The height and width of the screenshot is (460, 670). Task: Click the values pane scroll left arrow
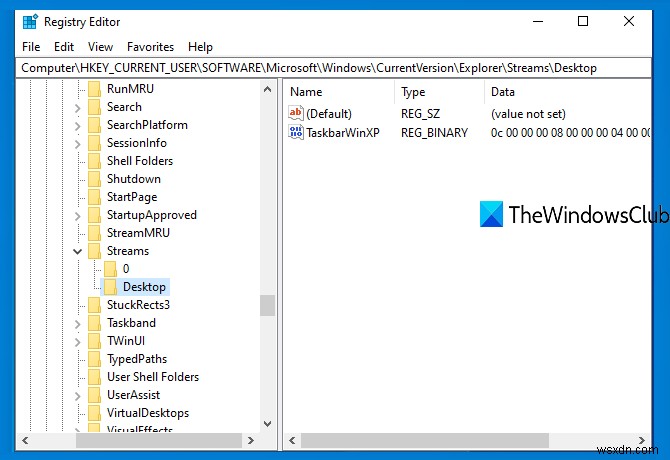[x=292, y=440]
